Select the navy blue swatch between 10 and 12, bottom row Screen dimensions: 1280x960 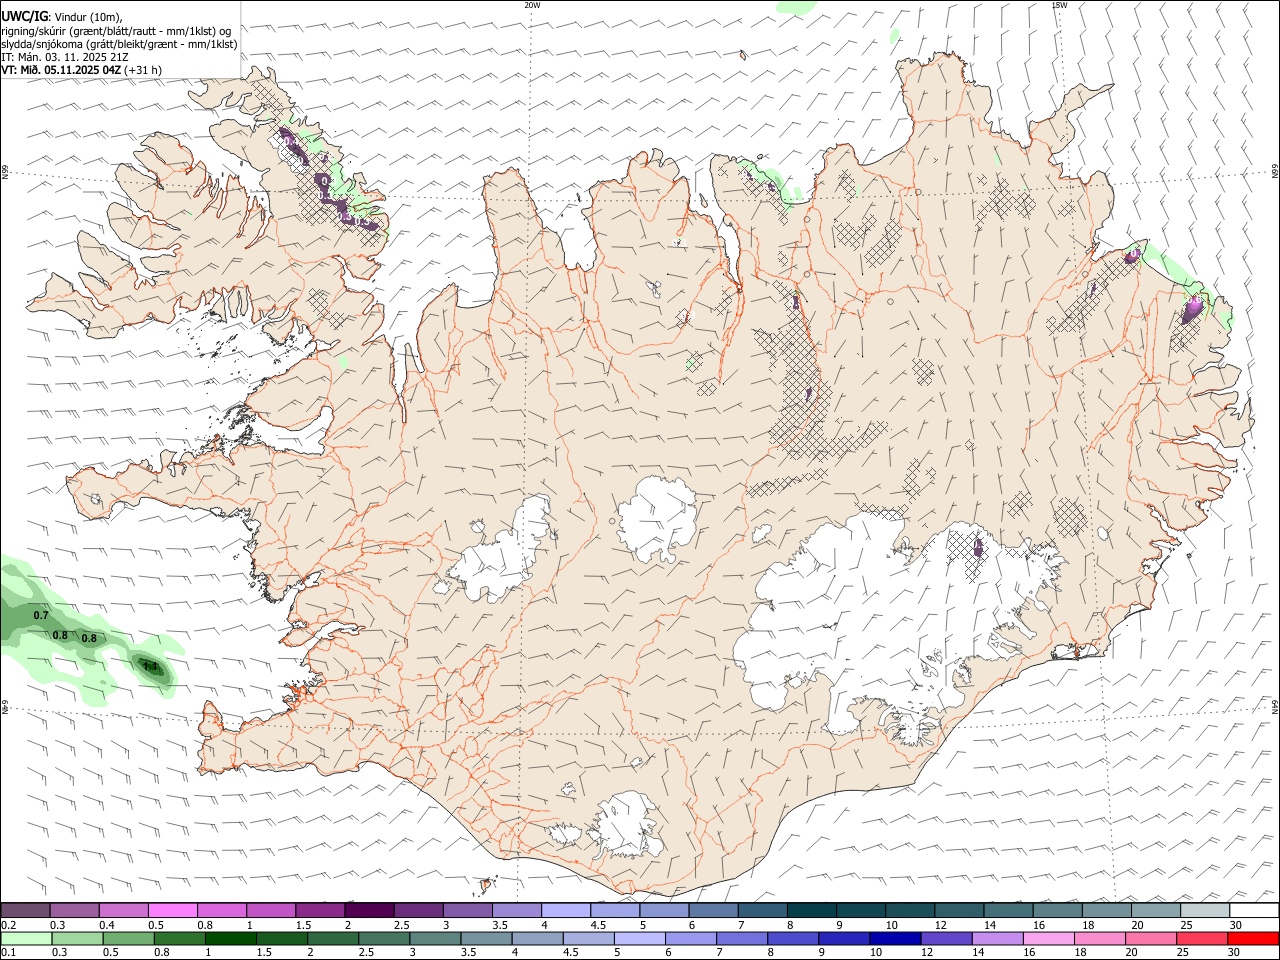pyautogui.click(x=895, y=938)
